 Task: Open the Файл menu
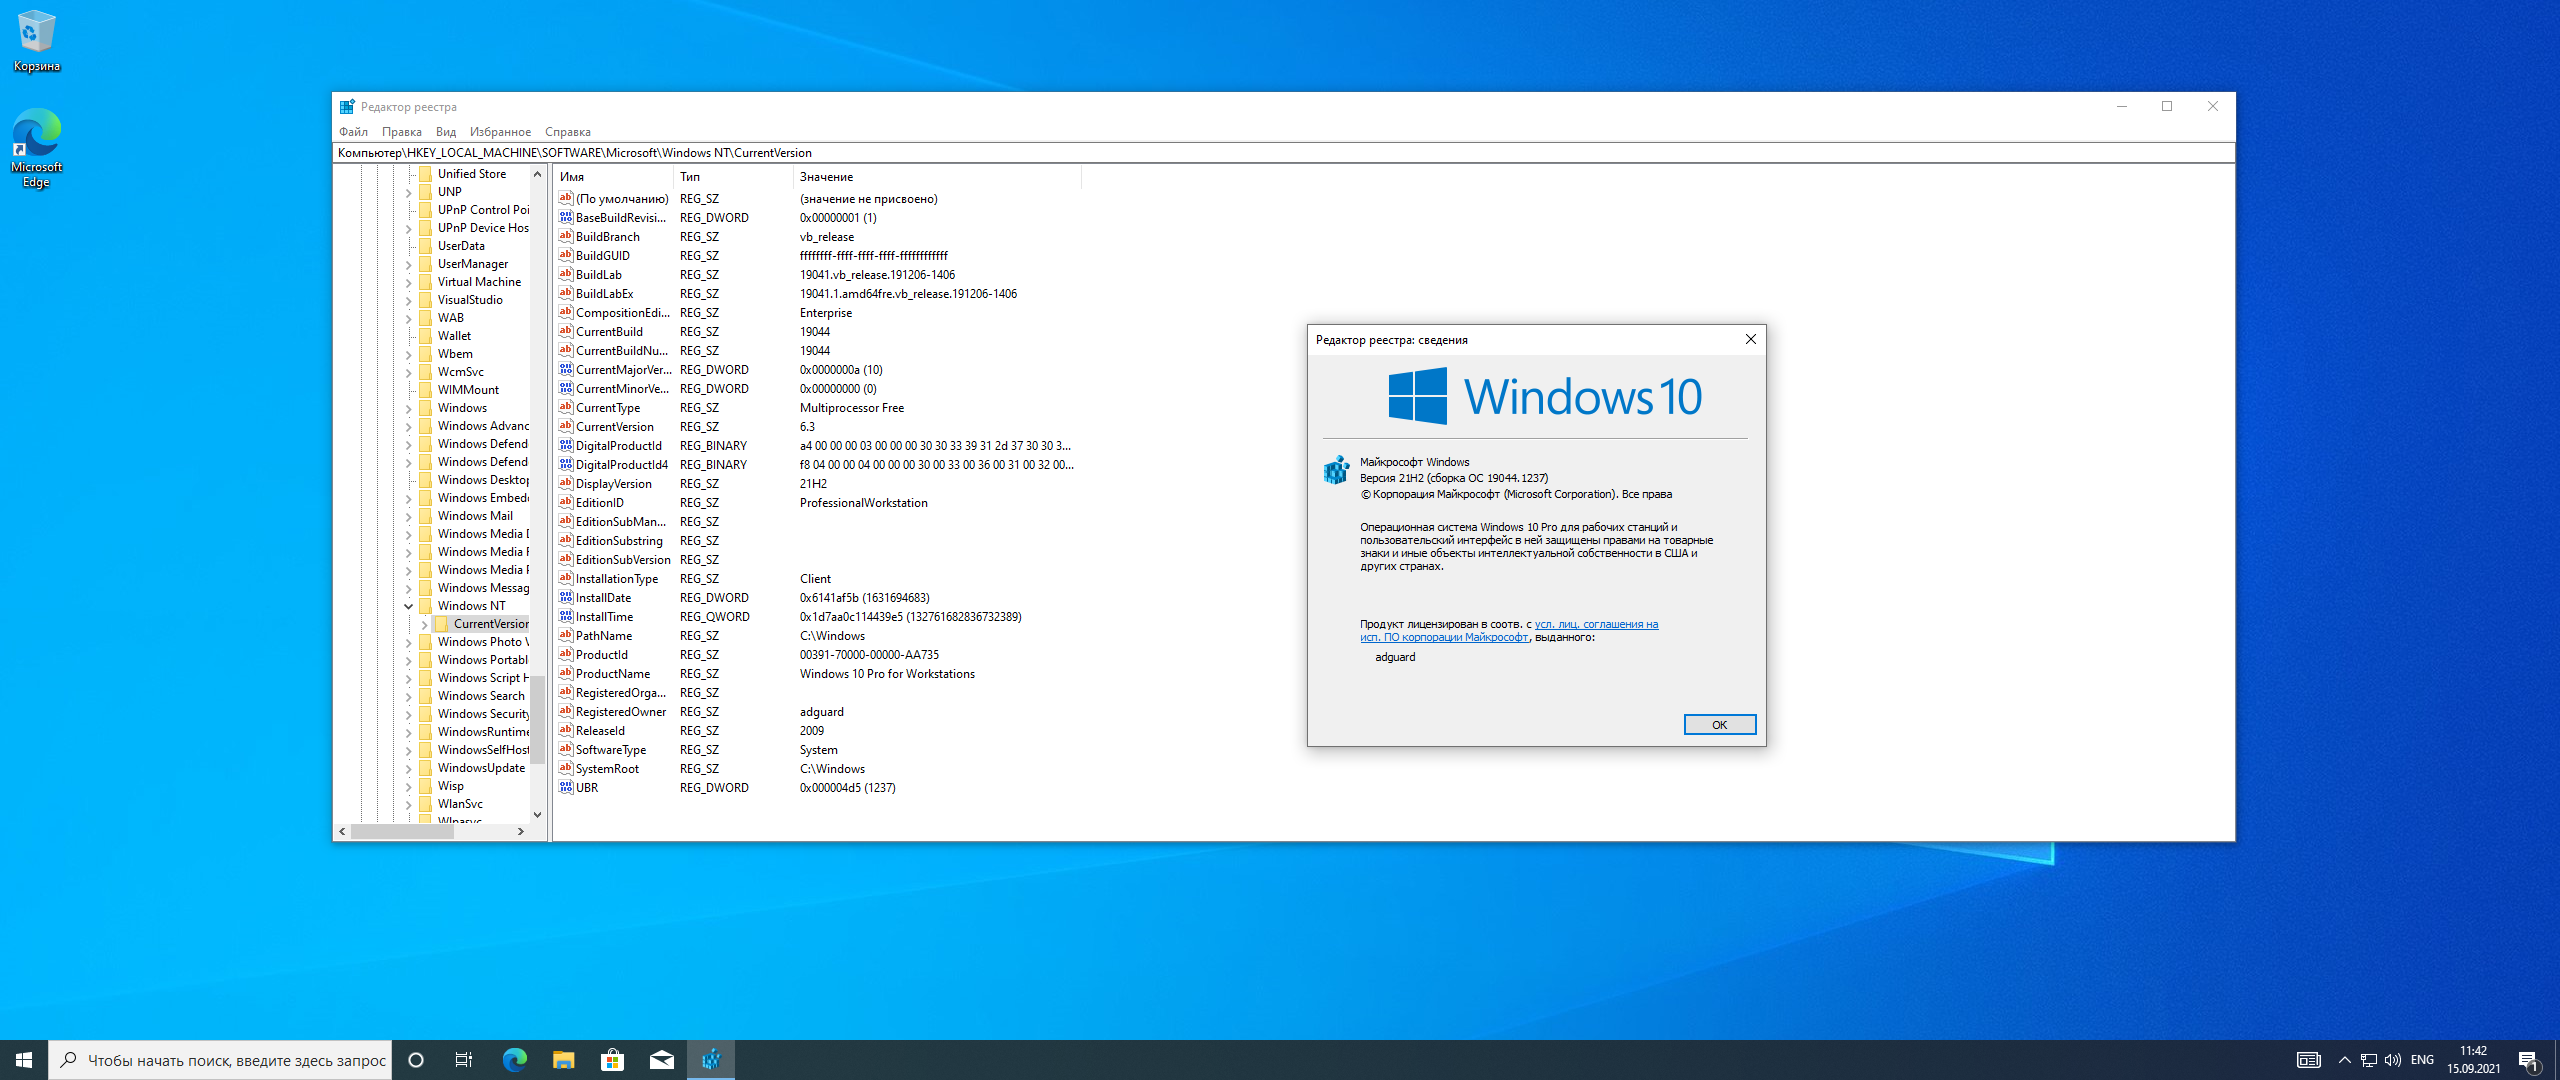pyautogui.click(x=353, y=131)
